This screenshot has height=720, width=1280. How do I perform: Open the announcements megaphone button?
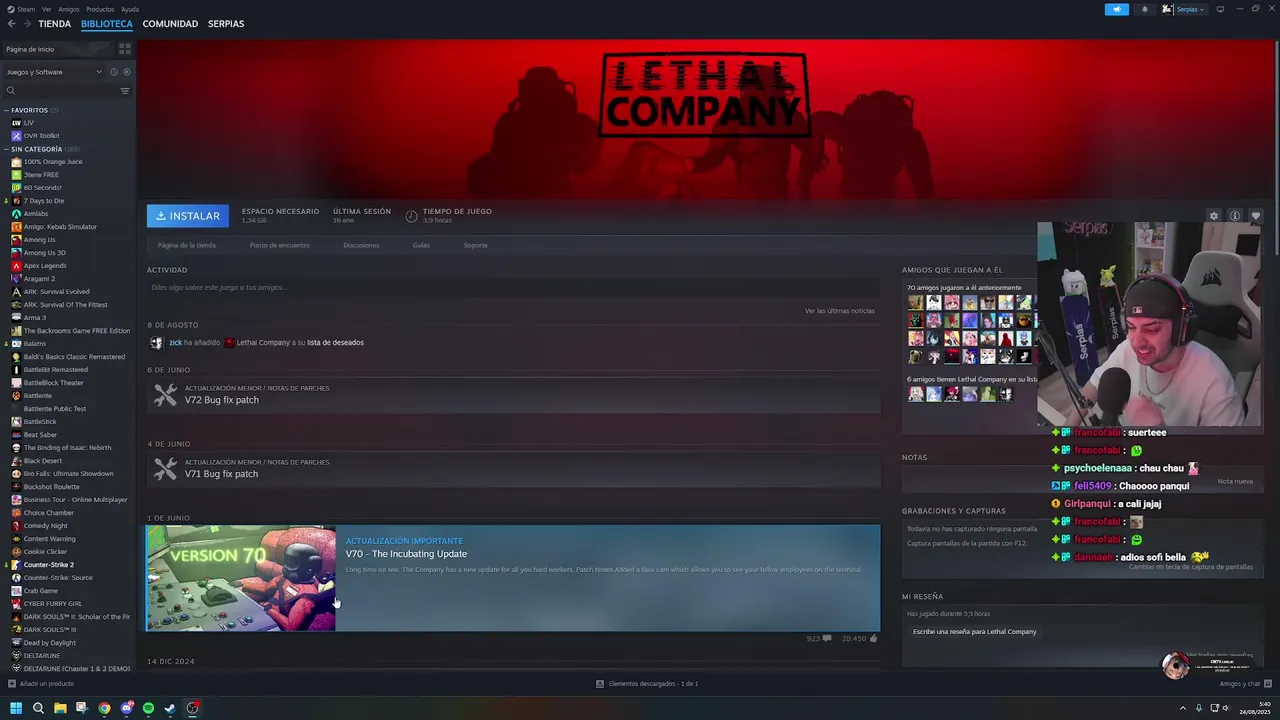click(1116, 9)
